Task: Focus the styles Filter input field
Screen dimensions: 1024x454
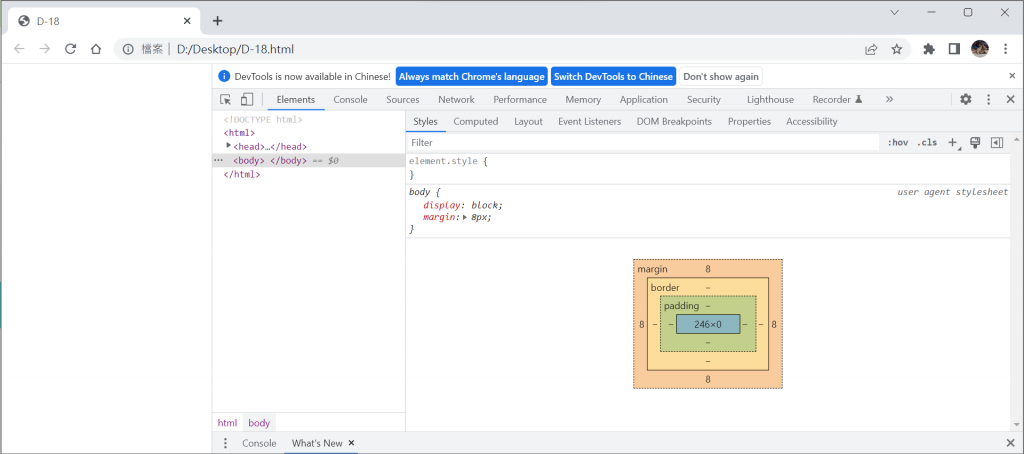Action: (x=640, y=143)
